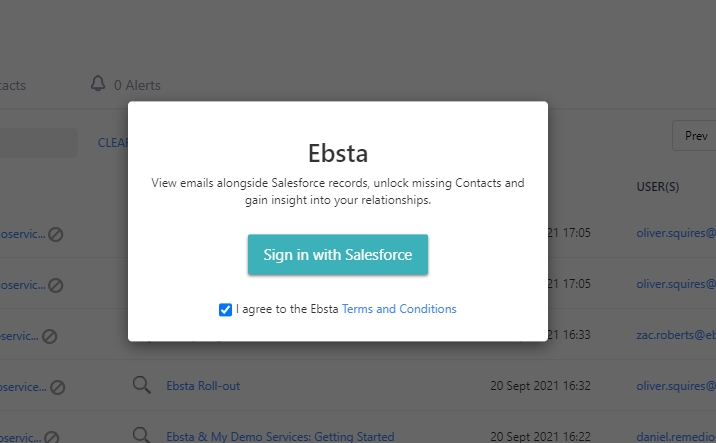
Task: Click the blocked icon in the topmost email row
Action: (x=56, y=234)
